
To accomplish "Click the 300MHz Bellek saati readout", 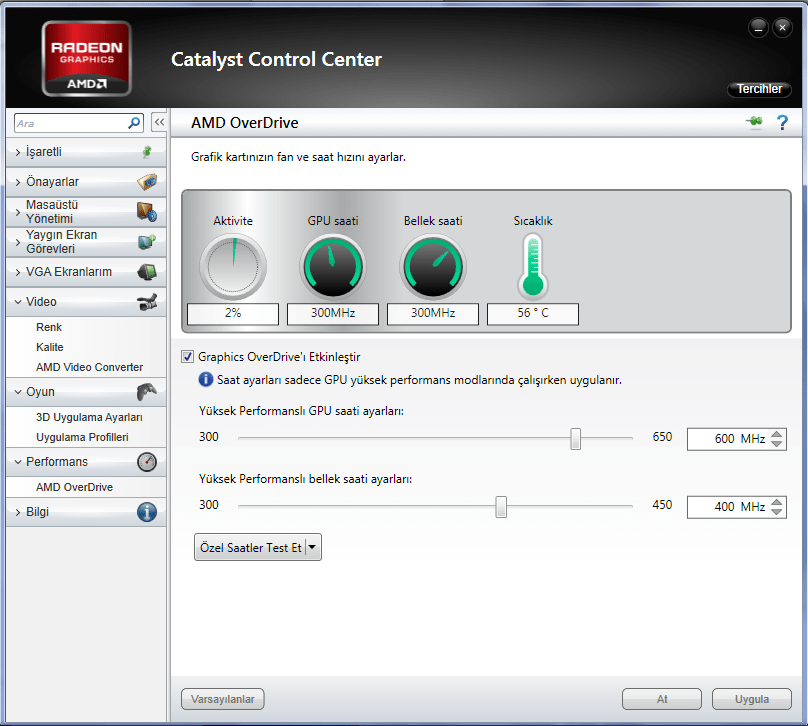I will [433, 313].
